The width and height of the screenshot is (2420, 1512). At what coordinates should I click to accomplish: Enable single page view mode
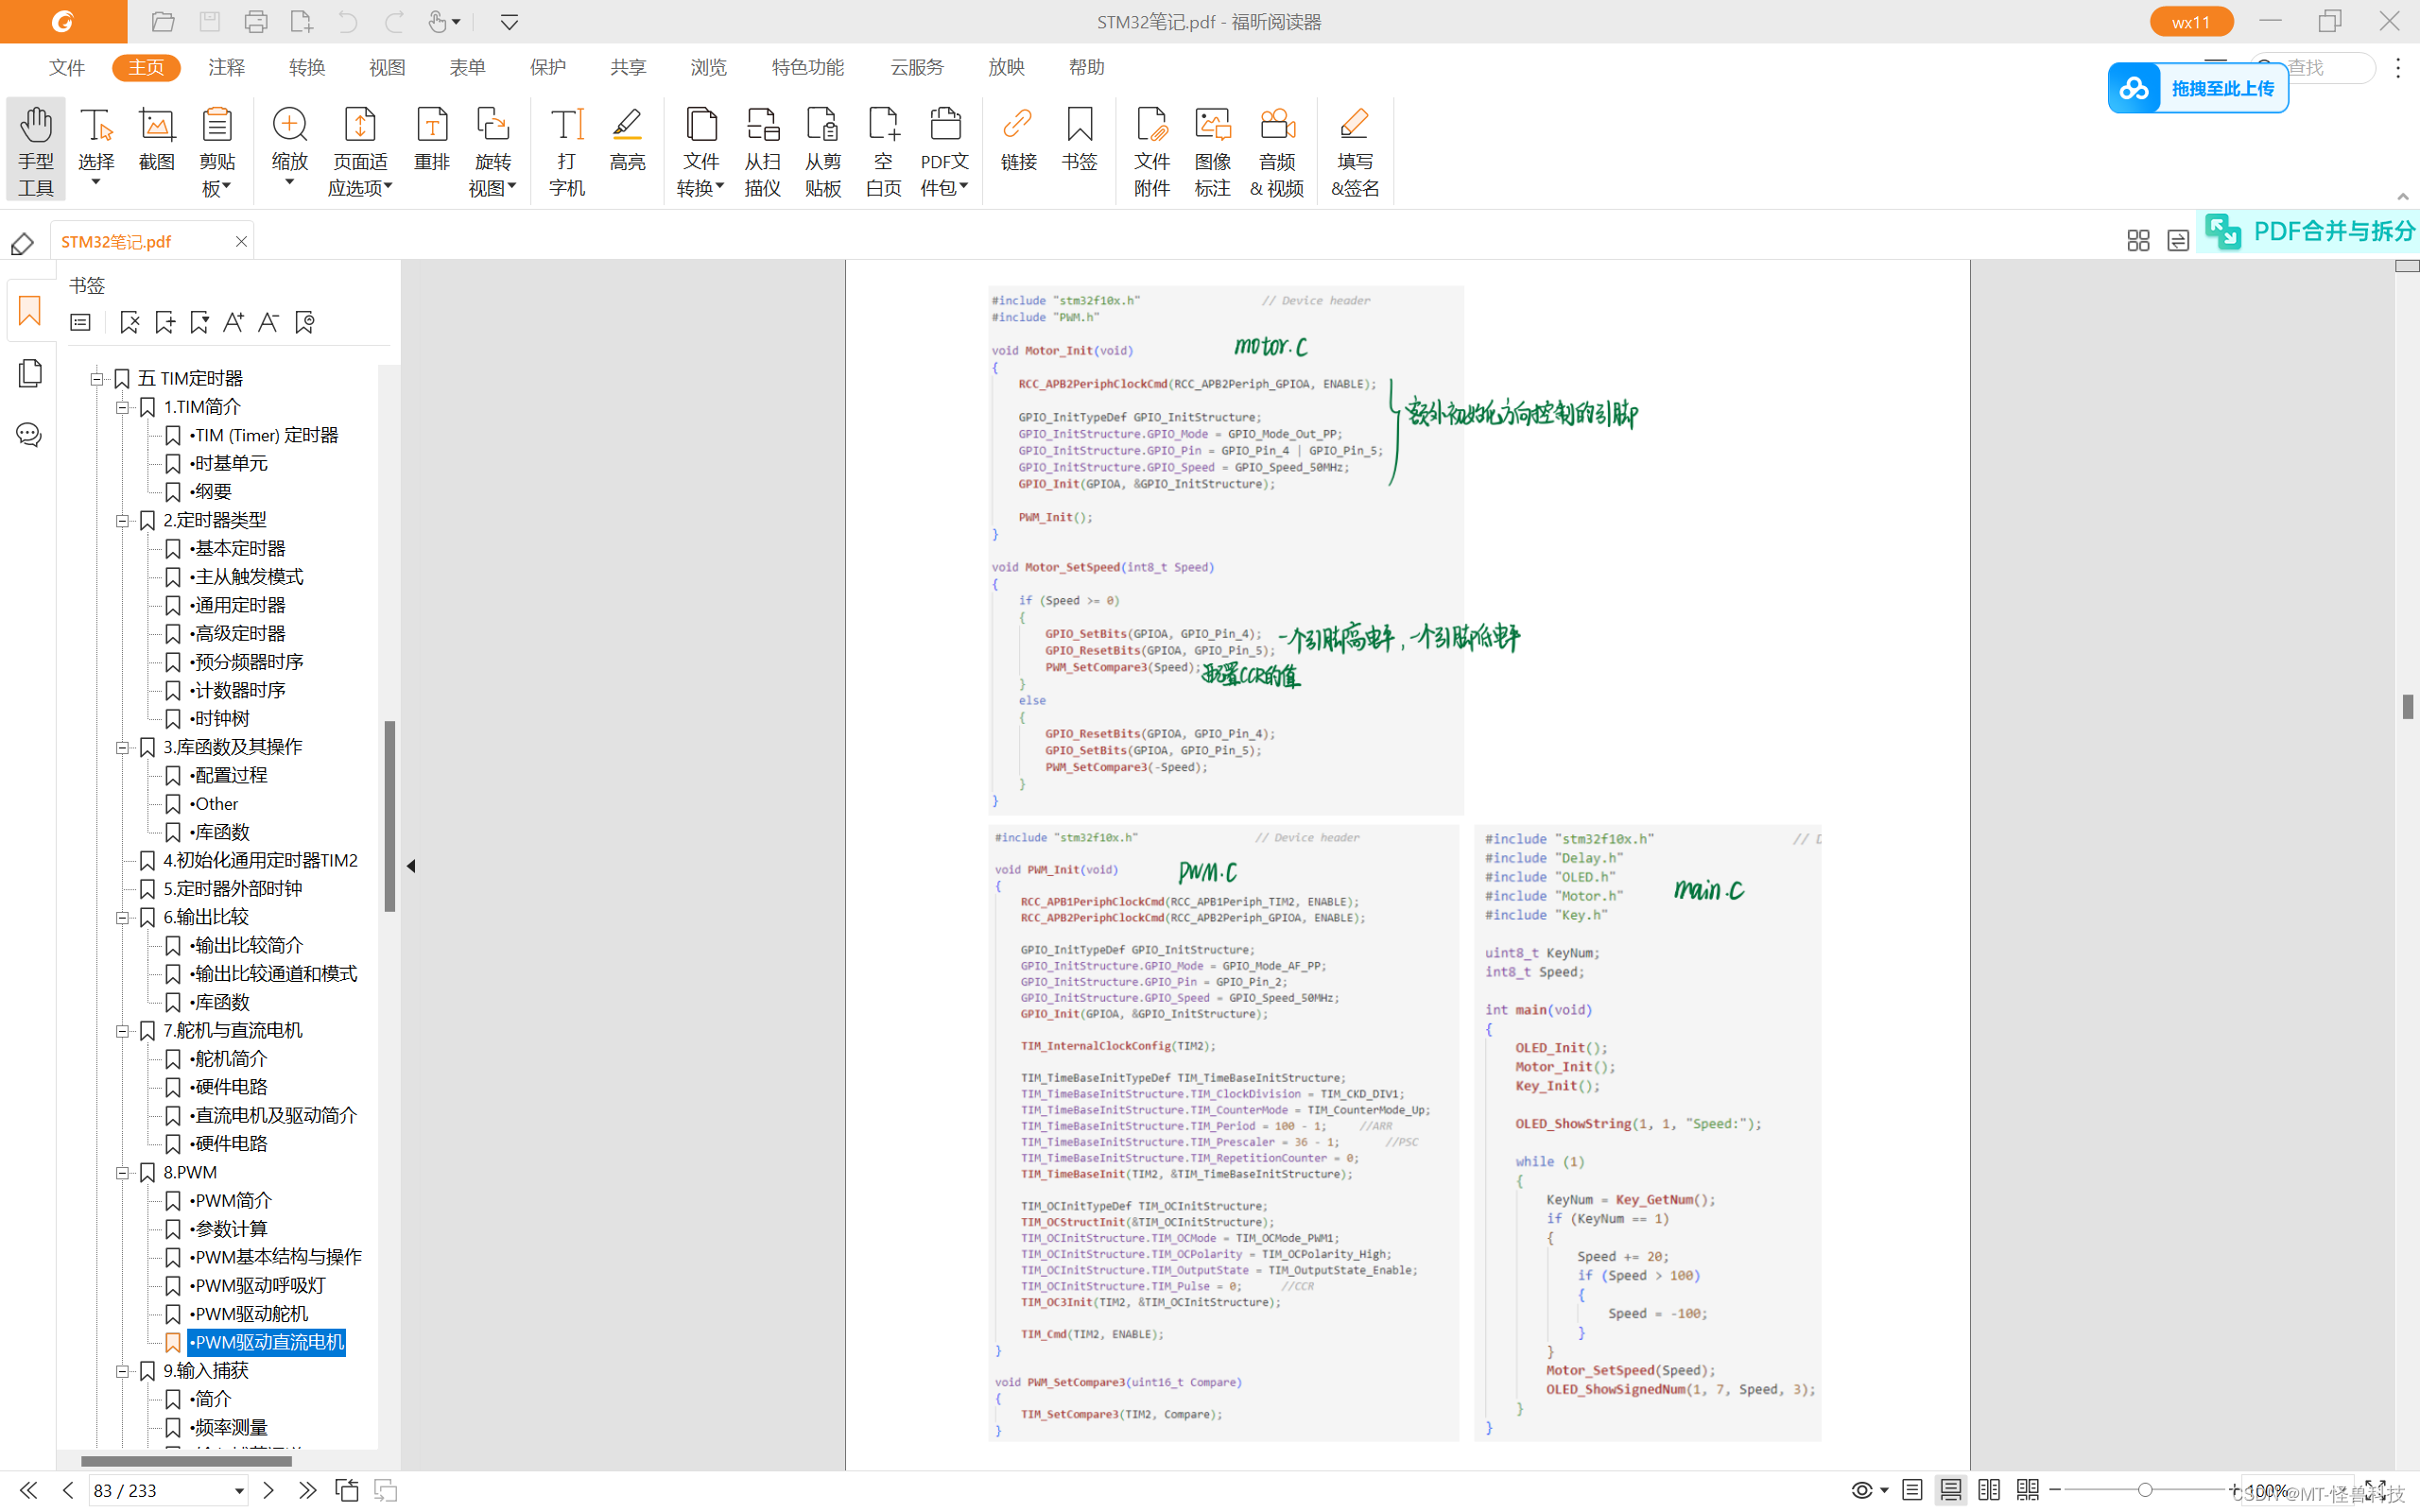click(x=1912, y=1490)
